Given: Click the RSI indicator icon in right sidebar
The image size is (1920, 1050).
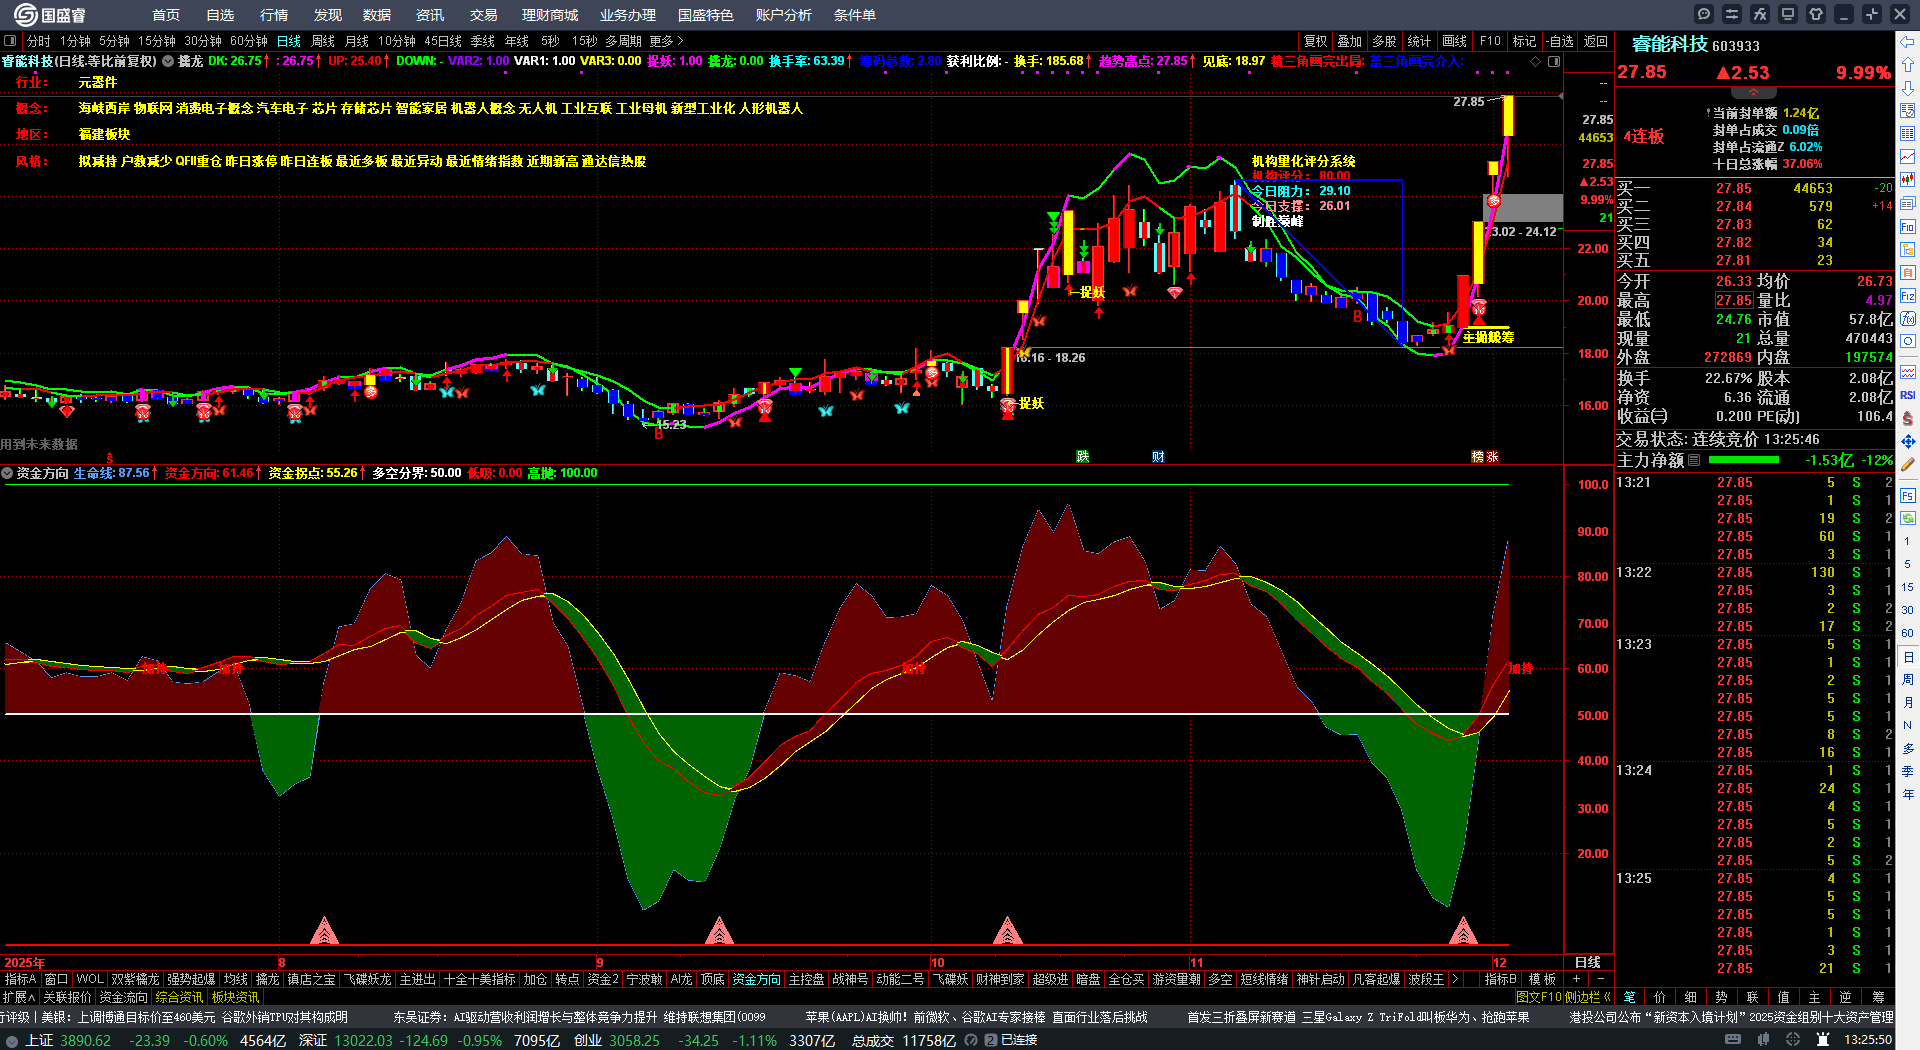Looking at the screenshot, I should coord(1908,395).
